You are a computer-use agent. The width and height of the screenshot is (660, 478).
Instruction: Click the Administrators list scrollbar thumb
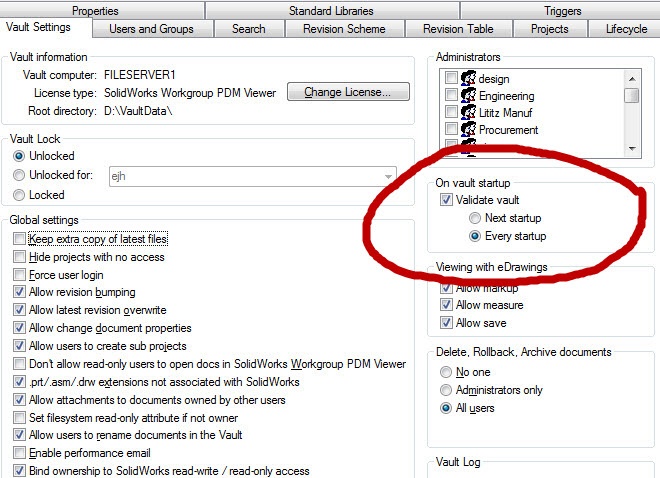pyautogui.click(x=632, y=96)
